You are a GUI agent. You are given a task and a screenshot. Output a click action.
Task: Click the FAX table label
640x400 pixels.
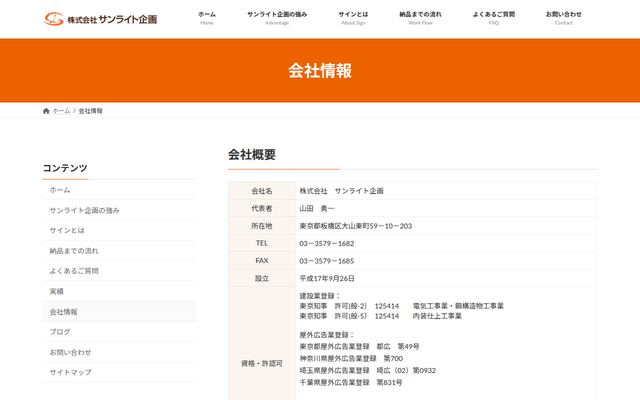click(262, 260)
